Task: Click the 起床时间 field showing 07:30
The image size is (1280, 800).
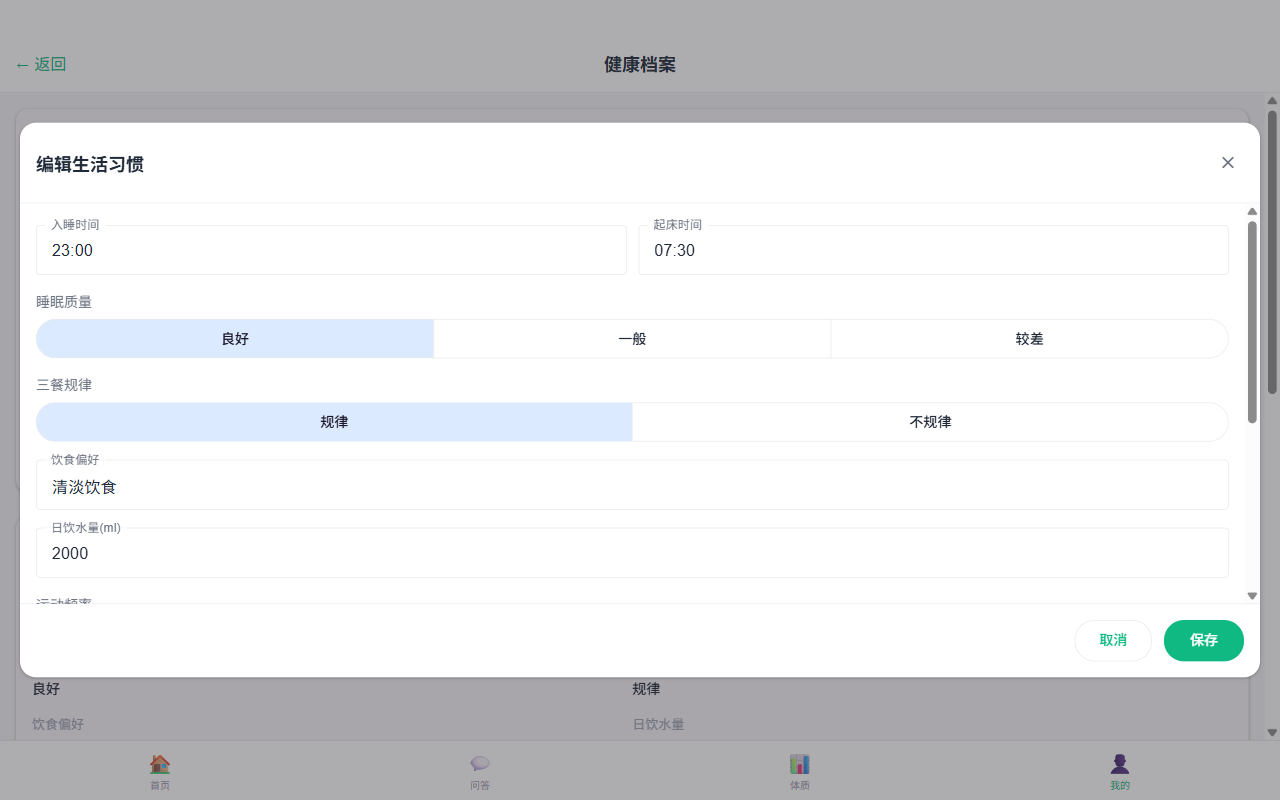Action: pos(933,251)
